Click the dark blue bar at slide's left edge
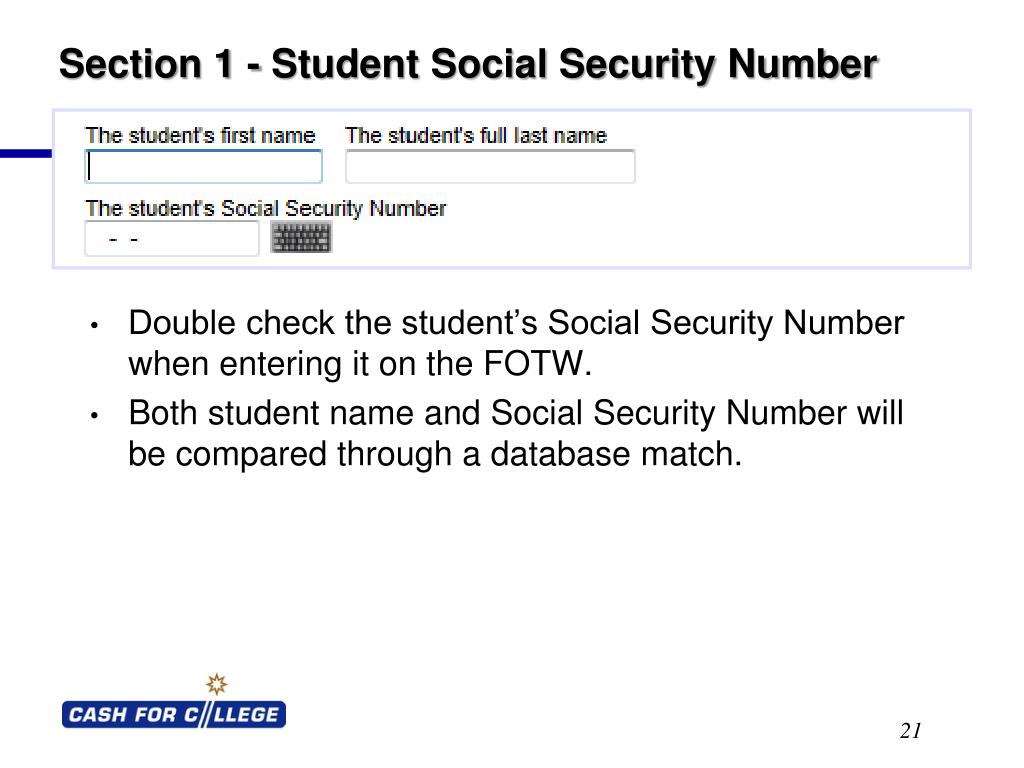The height and width of the screenshot is (768, 1024). pos(26,153)
